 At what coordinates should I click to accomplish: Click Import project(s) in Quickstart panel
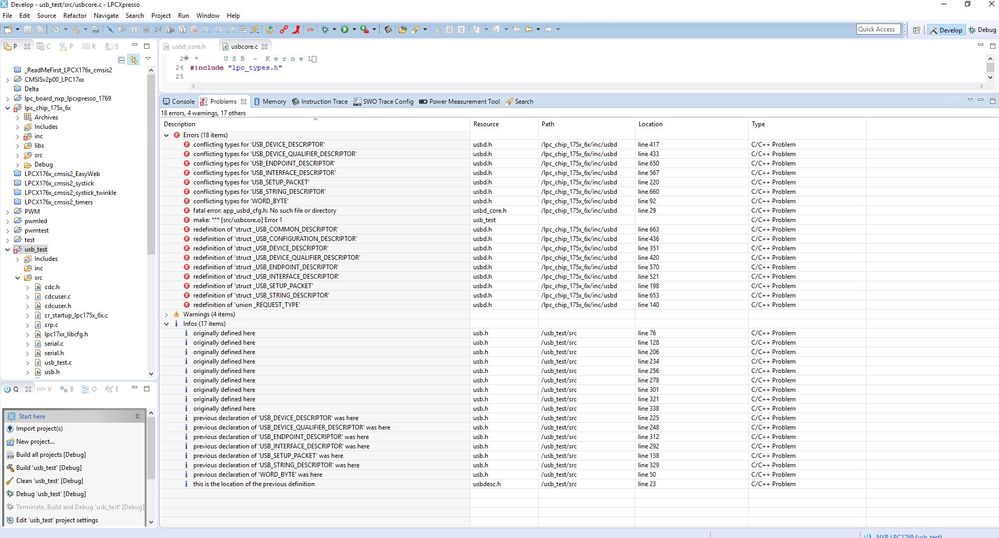39,428
